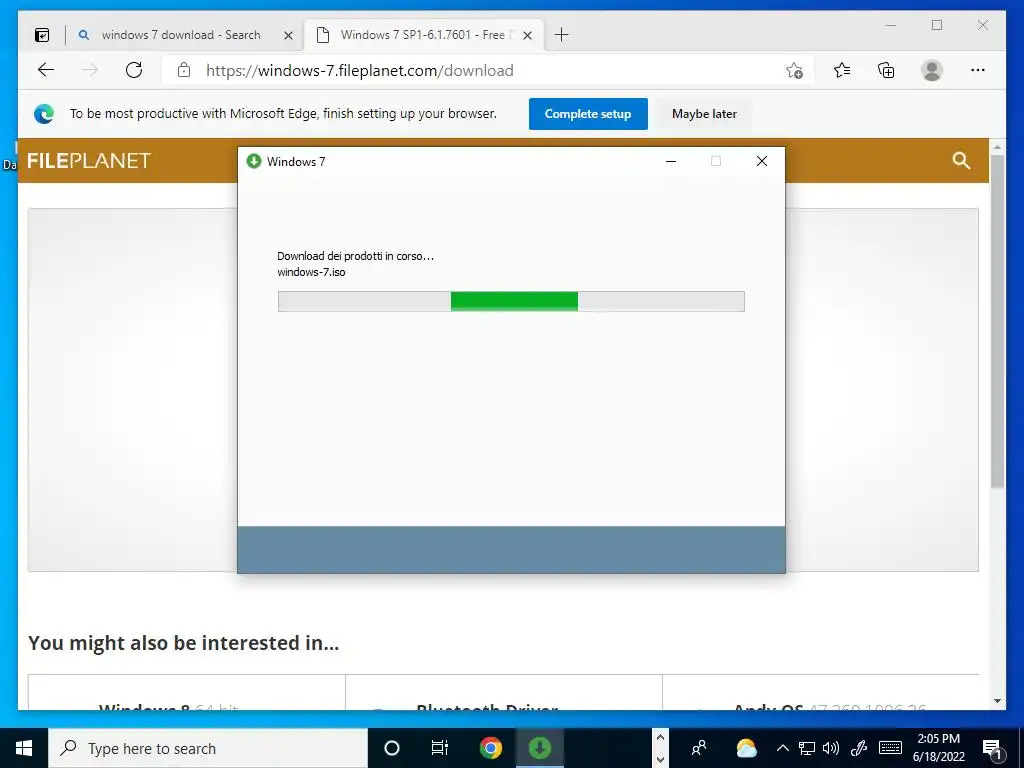The width and height of the screenshot is (1024, 768).
Task: Open the browser profile avatar
Action: (932, 70)
